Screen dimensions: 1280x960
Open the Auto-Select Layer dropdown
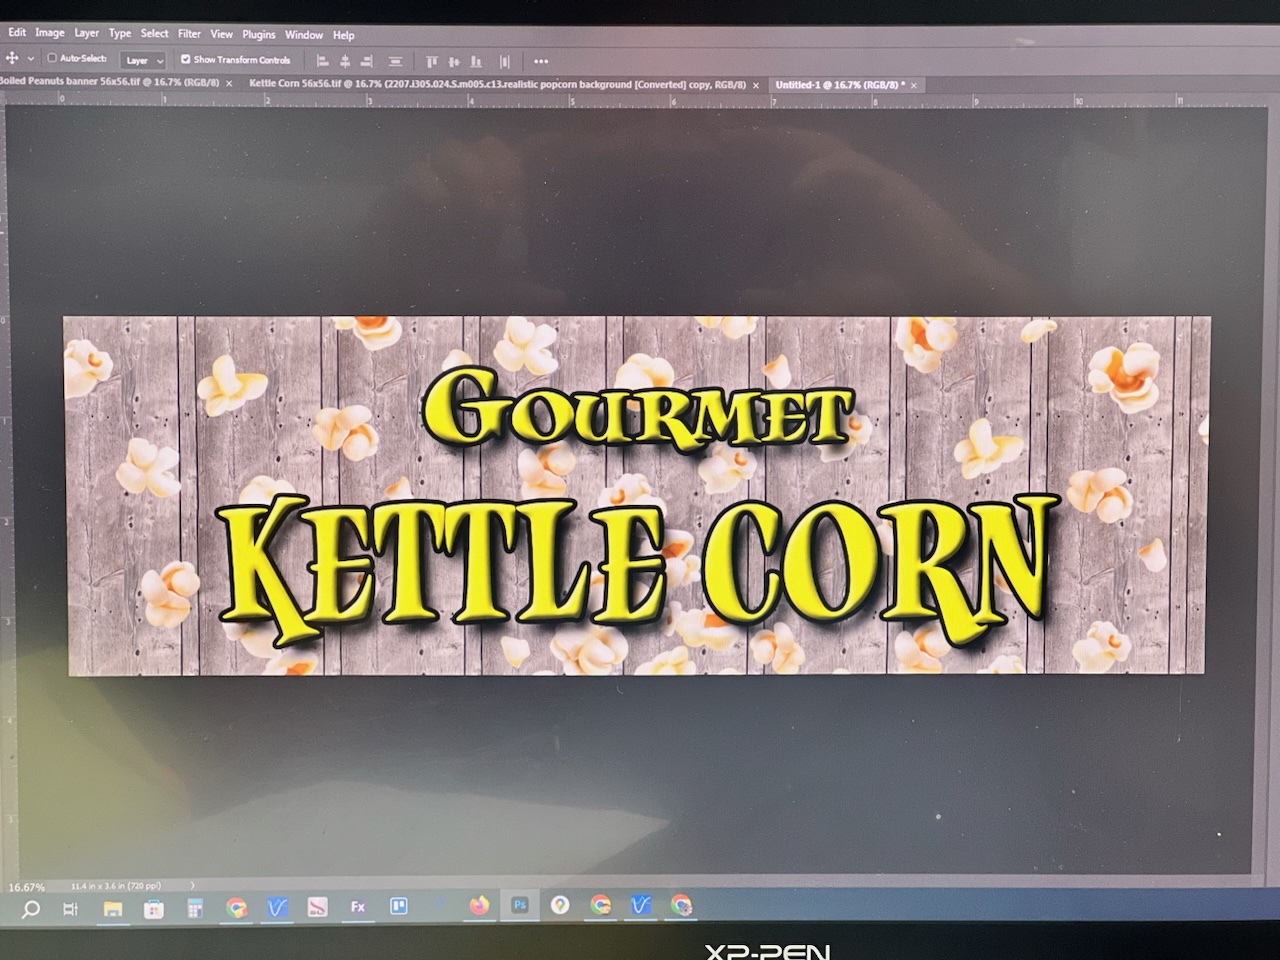click(x=143, y=60)
